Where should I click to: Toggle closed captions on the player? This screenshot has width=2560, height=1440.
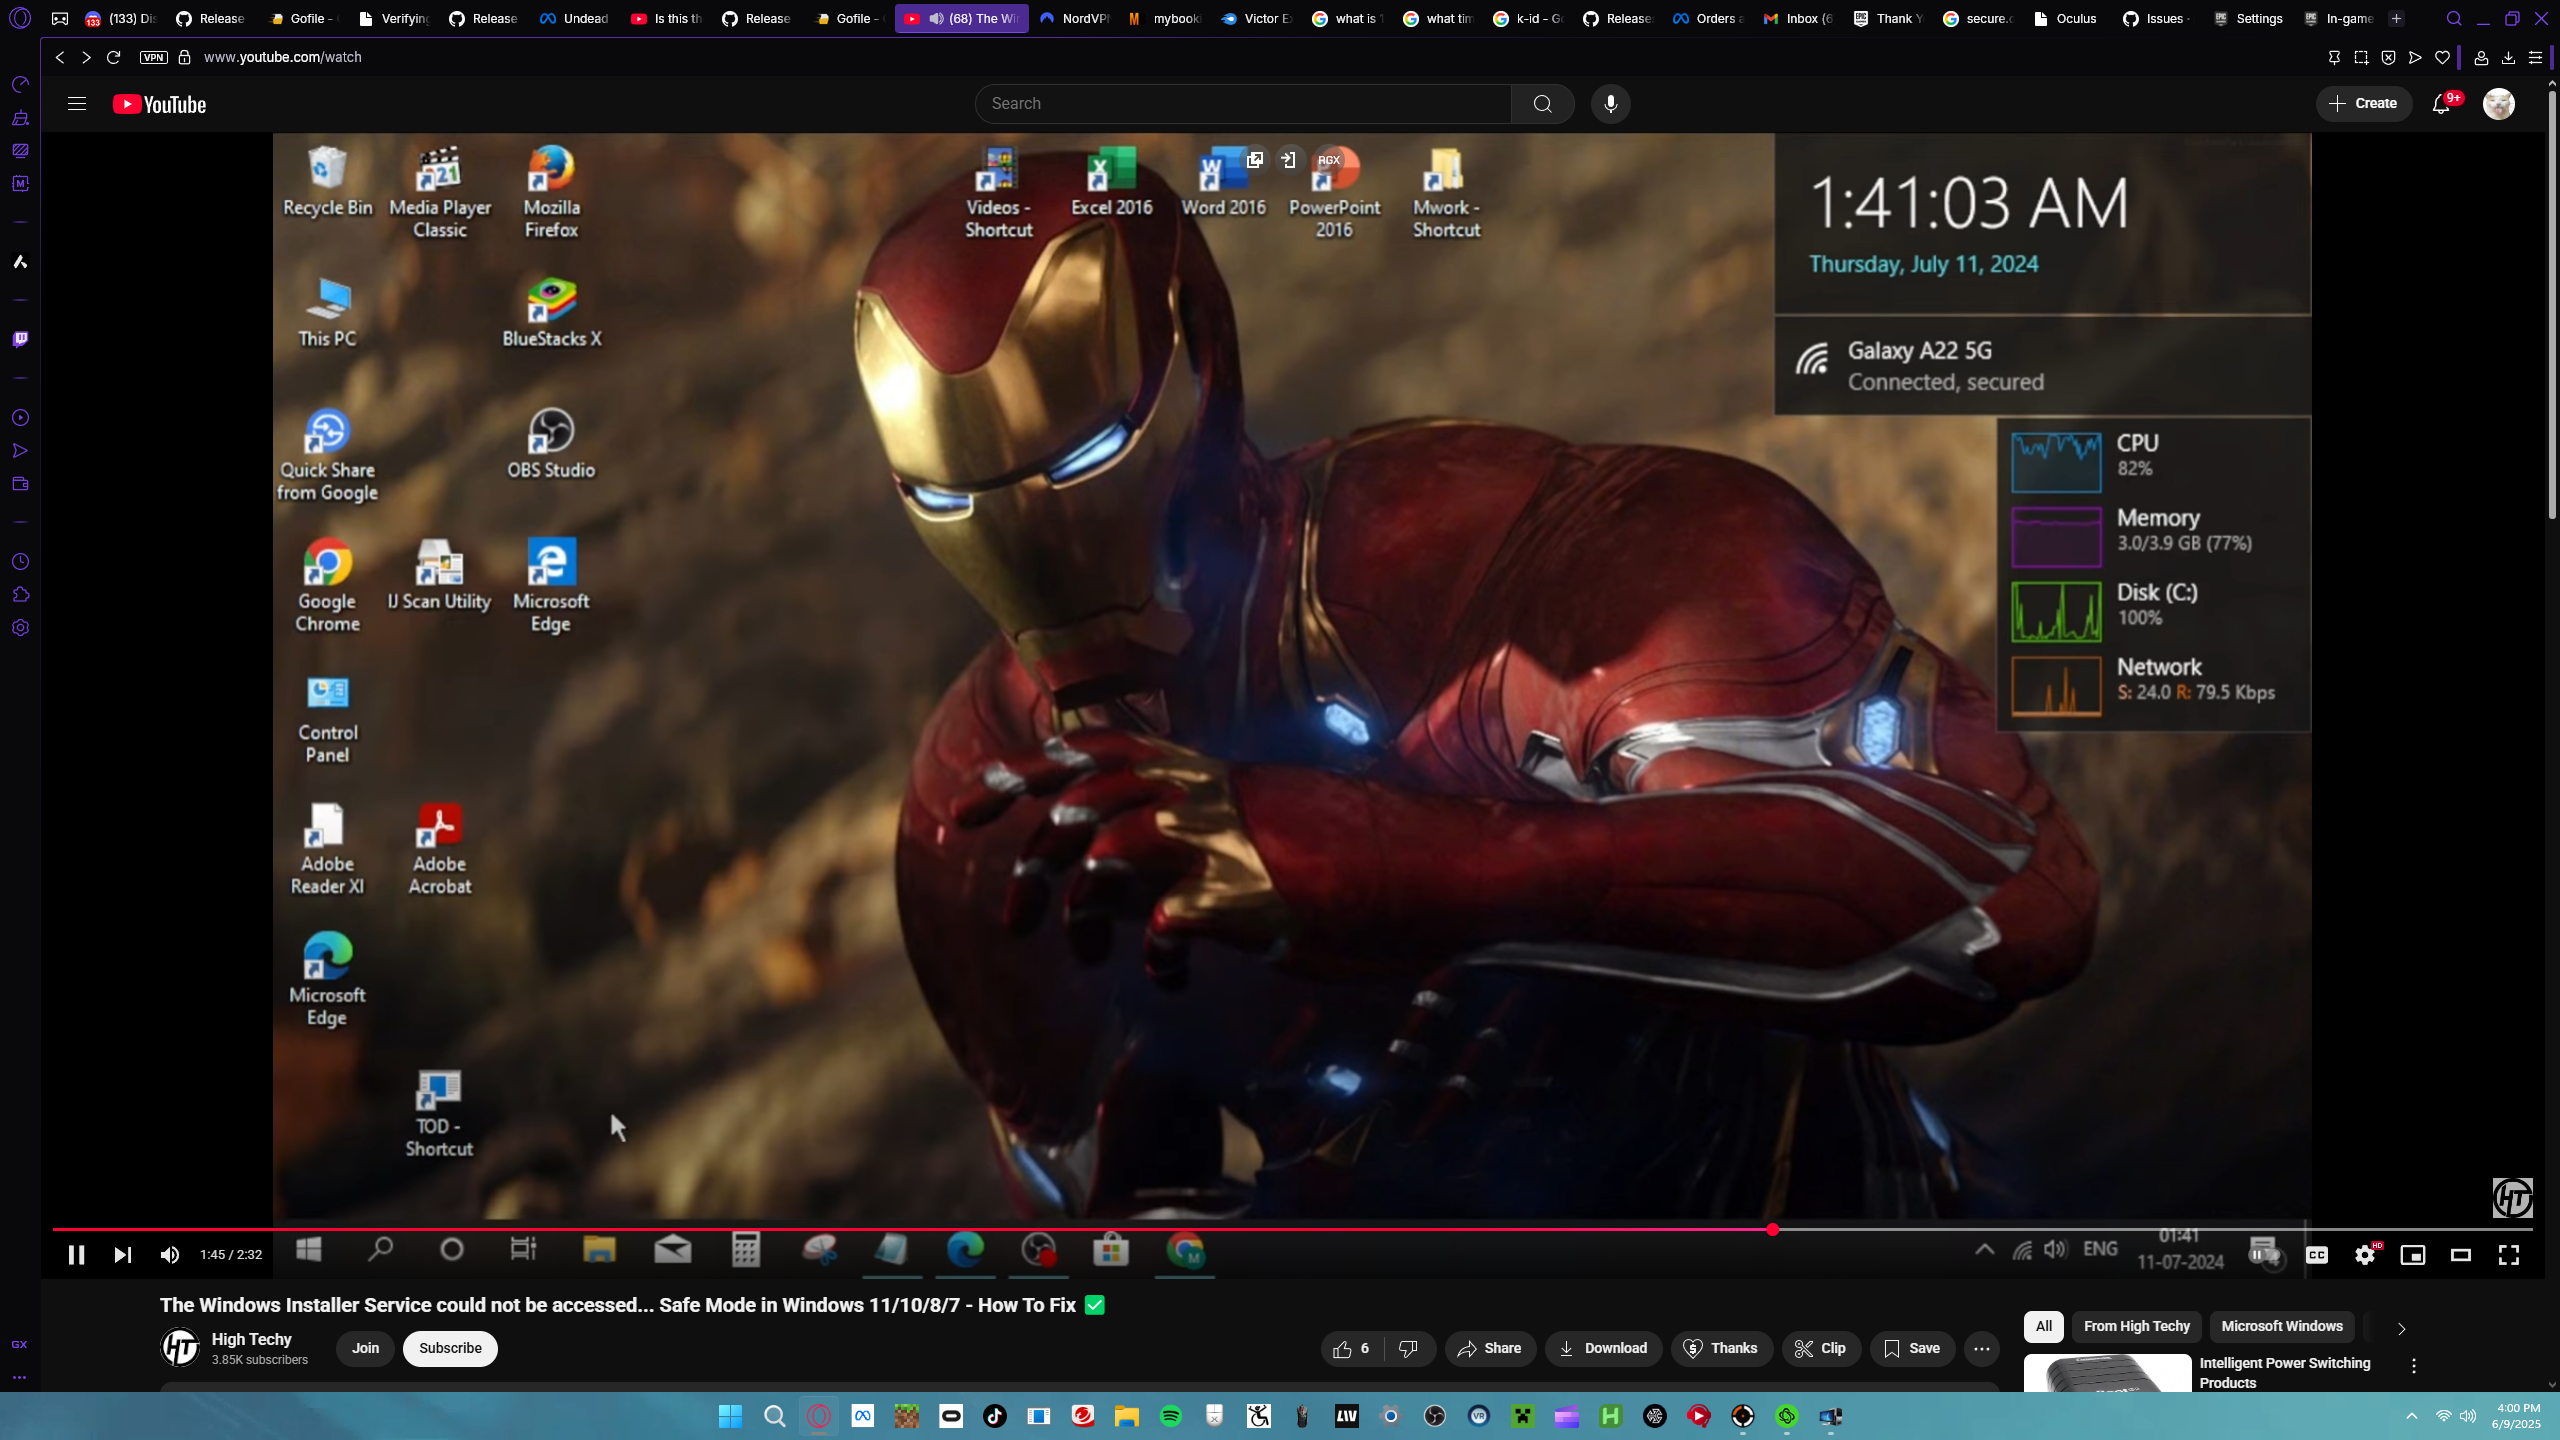point(2317,1255)
